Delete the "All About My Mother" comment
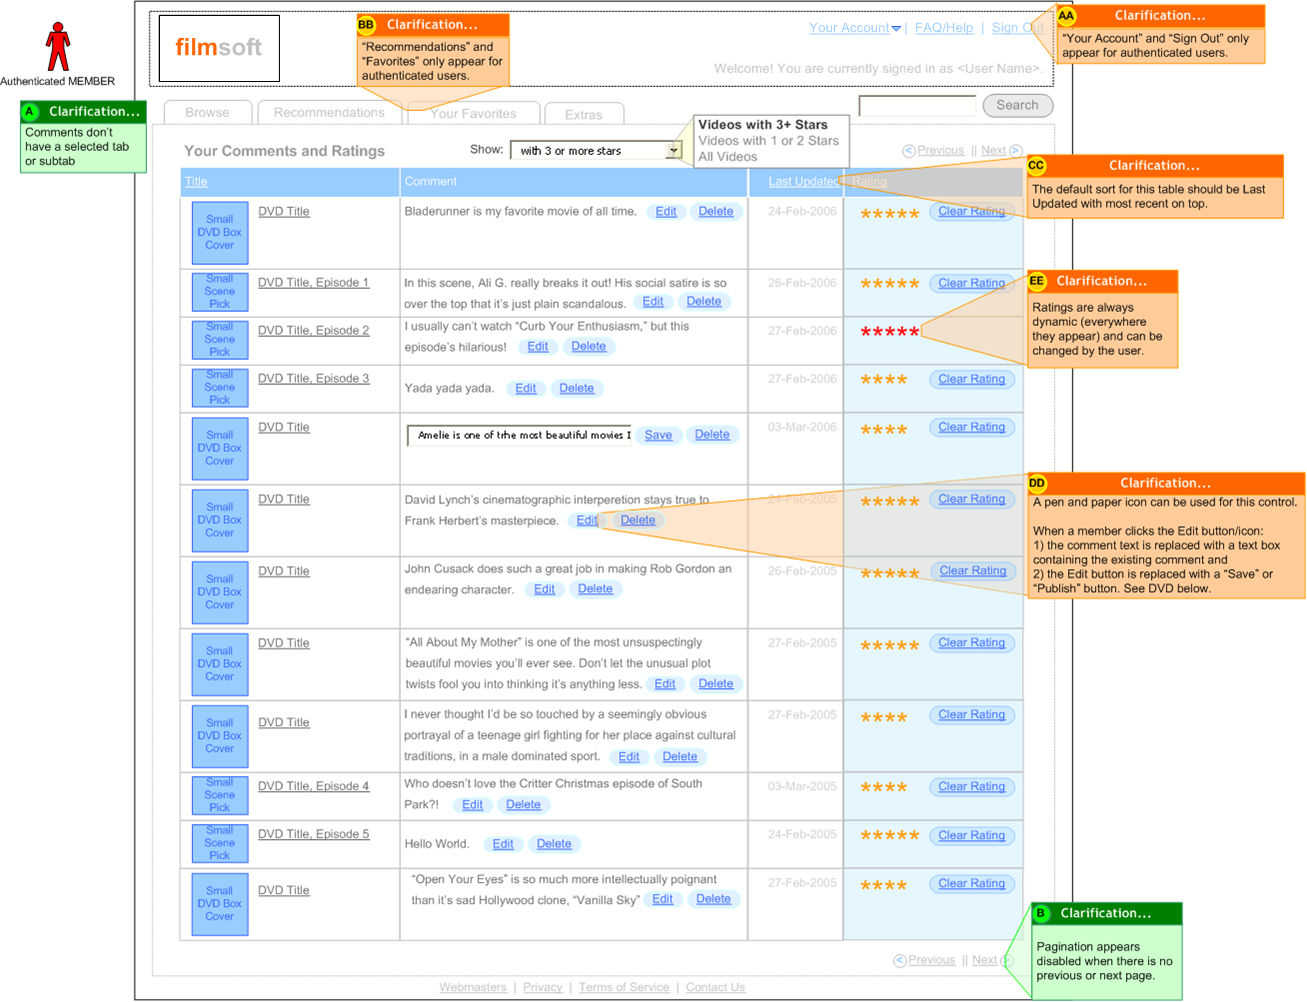The image size is (1307, 1002). click(716, 685)
